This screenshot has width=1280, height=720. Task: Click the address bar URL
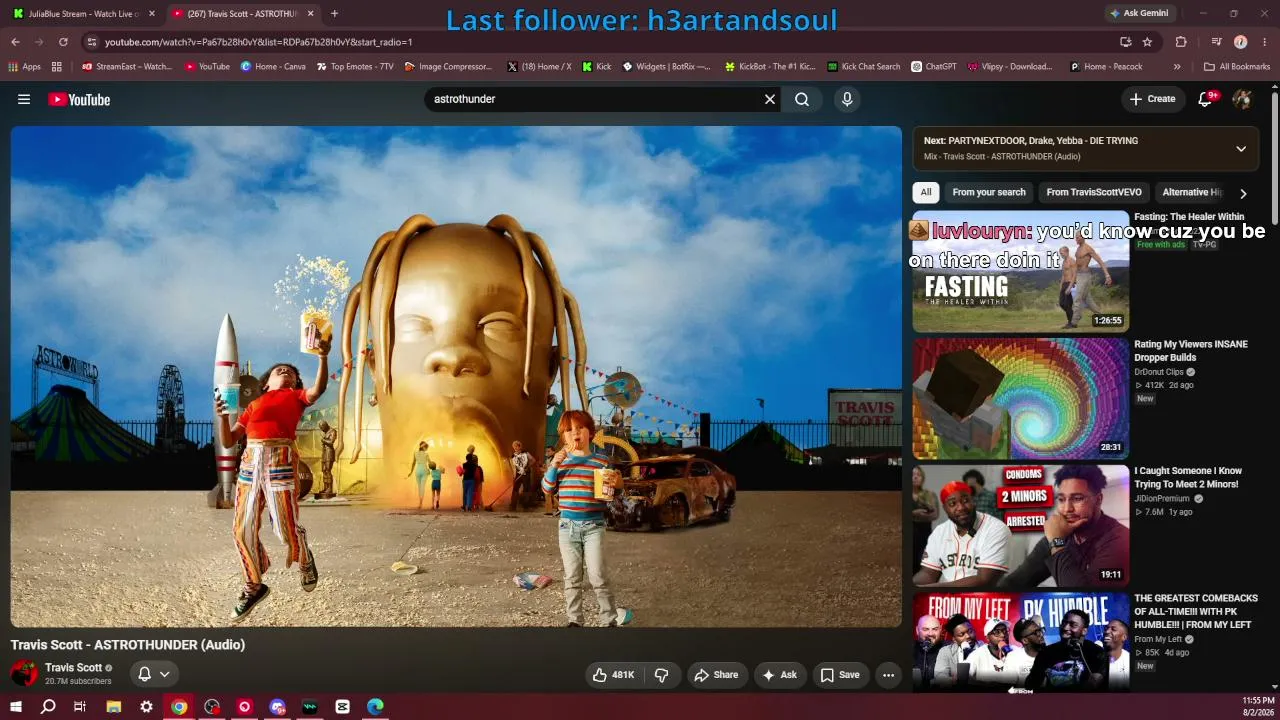pos(258,42)
